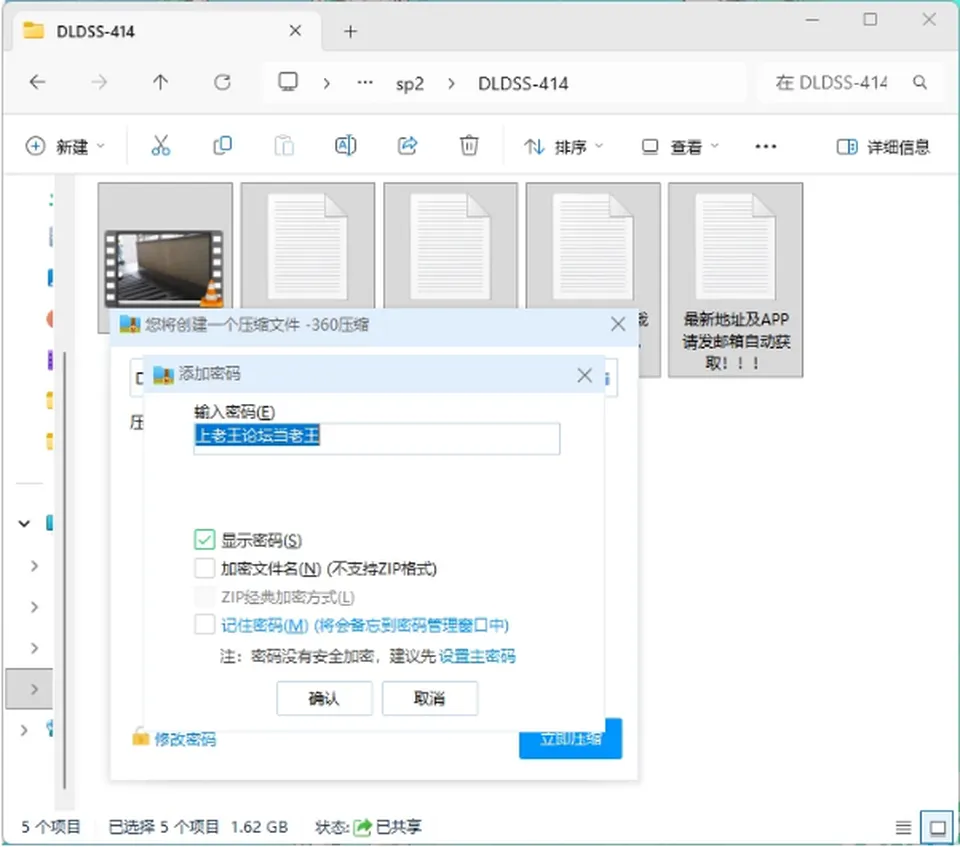The image size is (960, 847).
Task: Click the 确认 button
Action: click(324, 698)
